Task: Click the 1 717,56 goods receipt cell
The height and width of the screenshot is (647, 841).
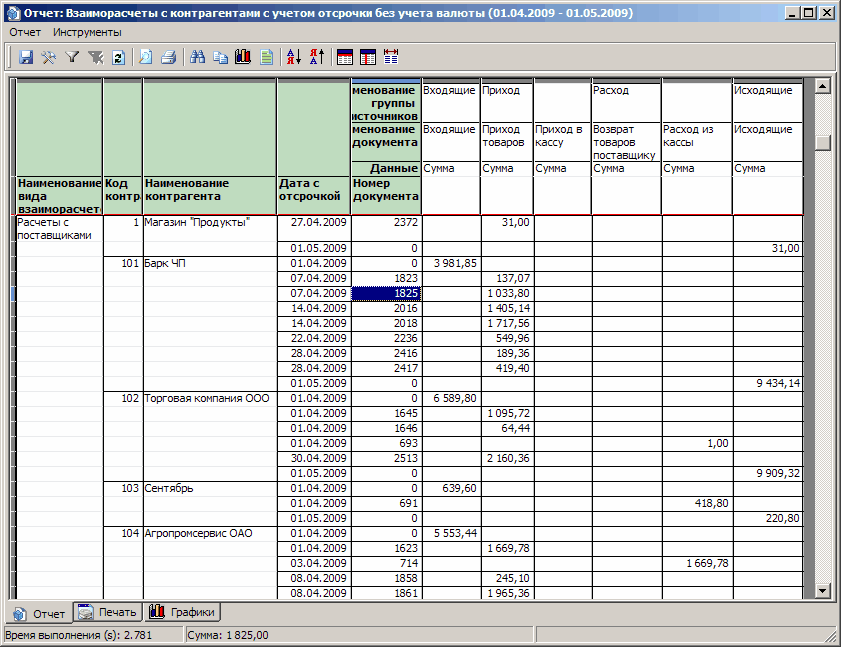Action: tap(507, 324)
